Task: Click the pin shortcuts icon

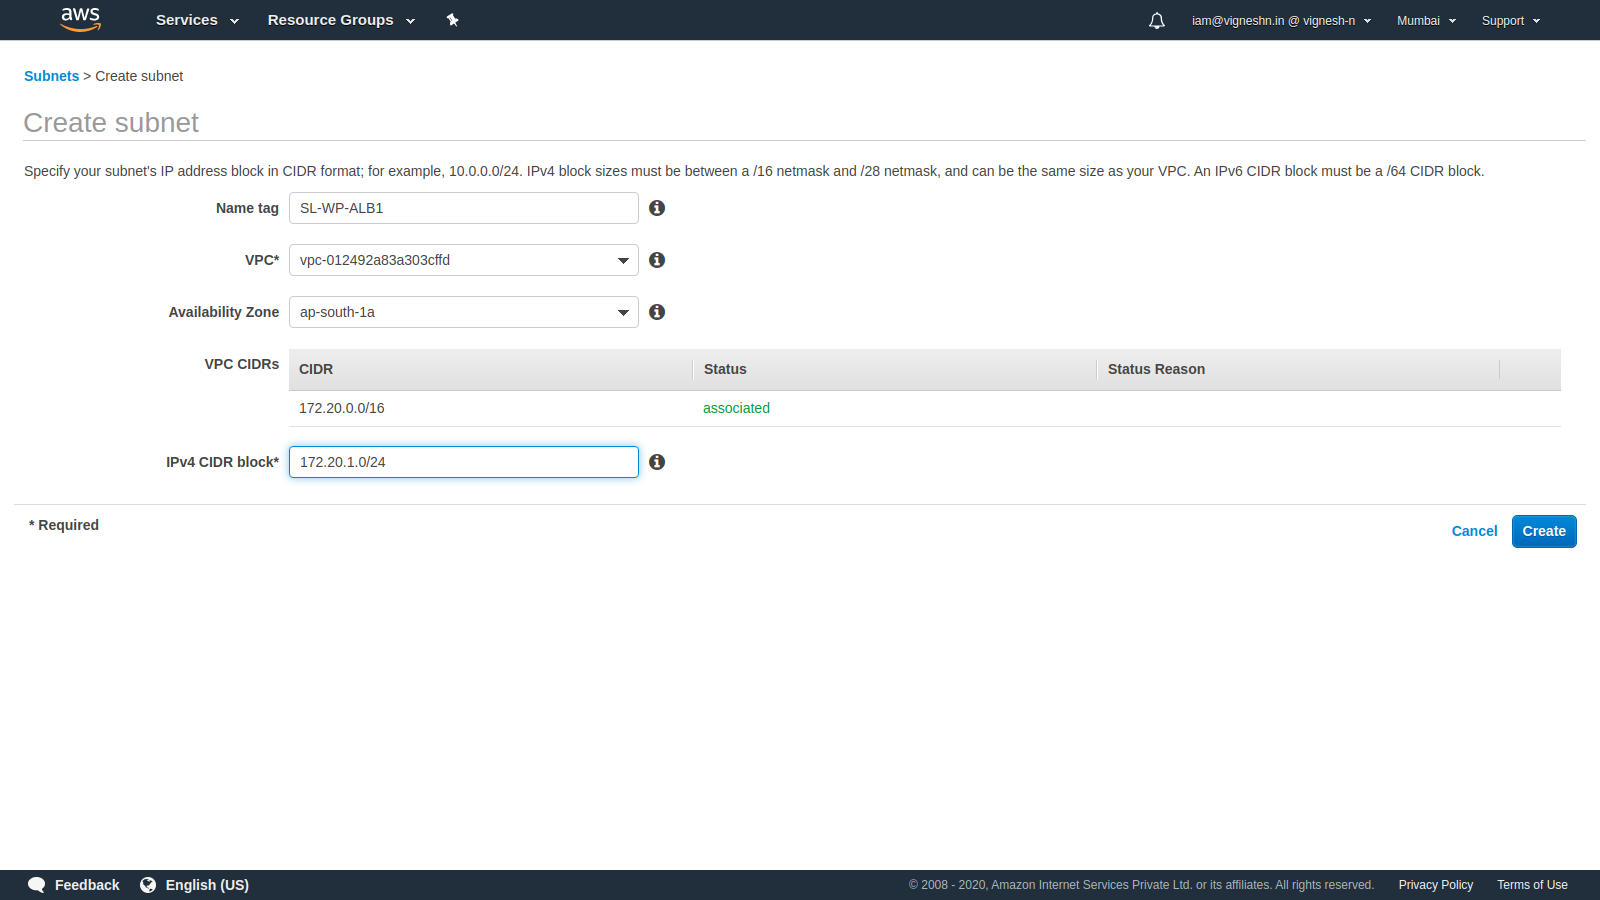Action: pyautogui.click(x=452, y=20)
